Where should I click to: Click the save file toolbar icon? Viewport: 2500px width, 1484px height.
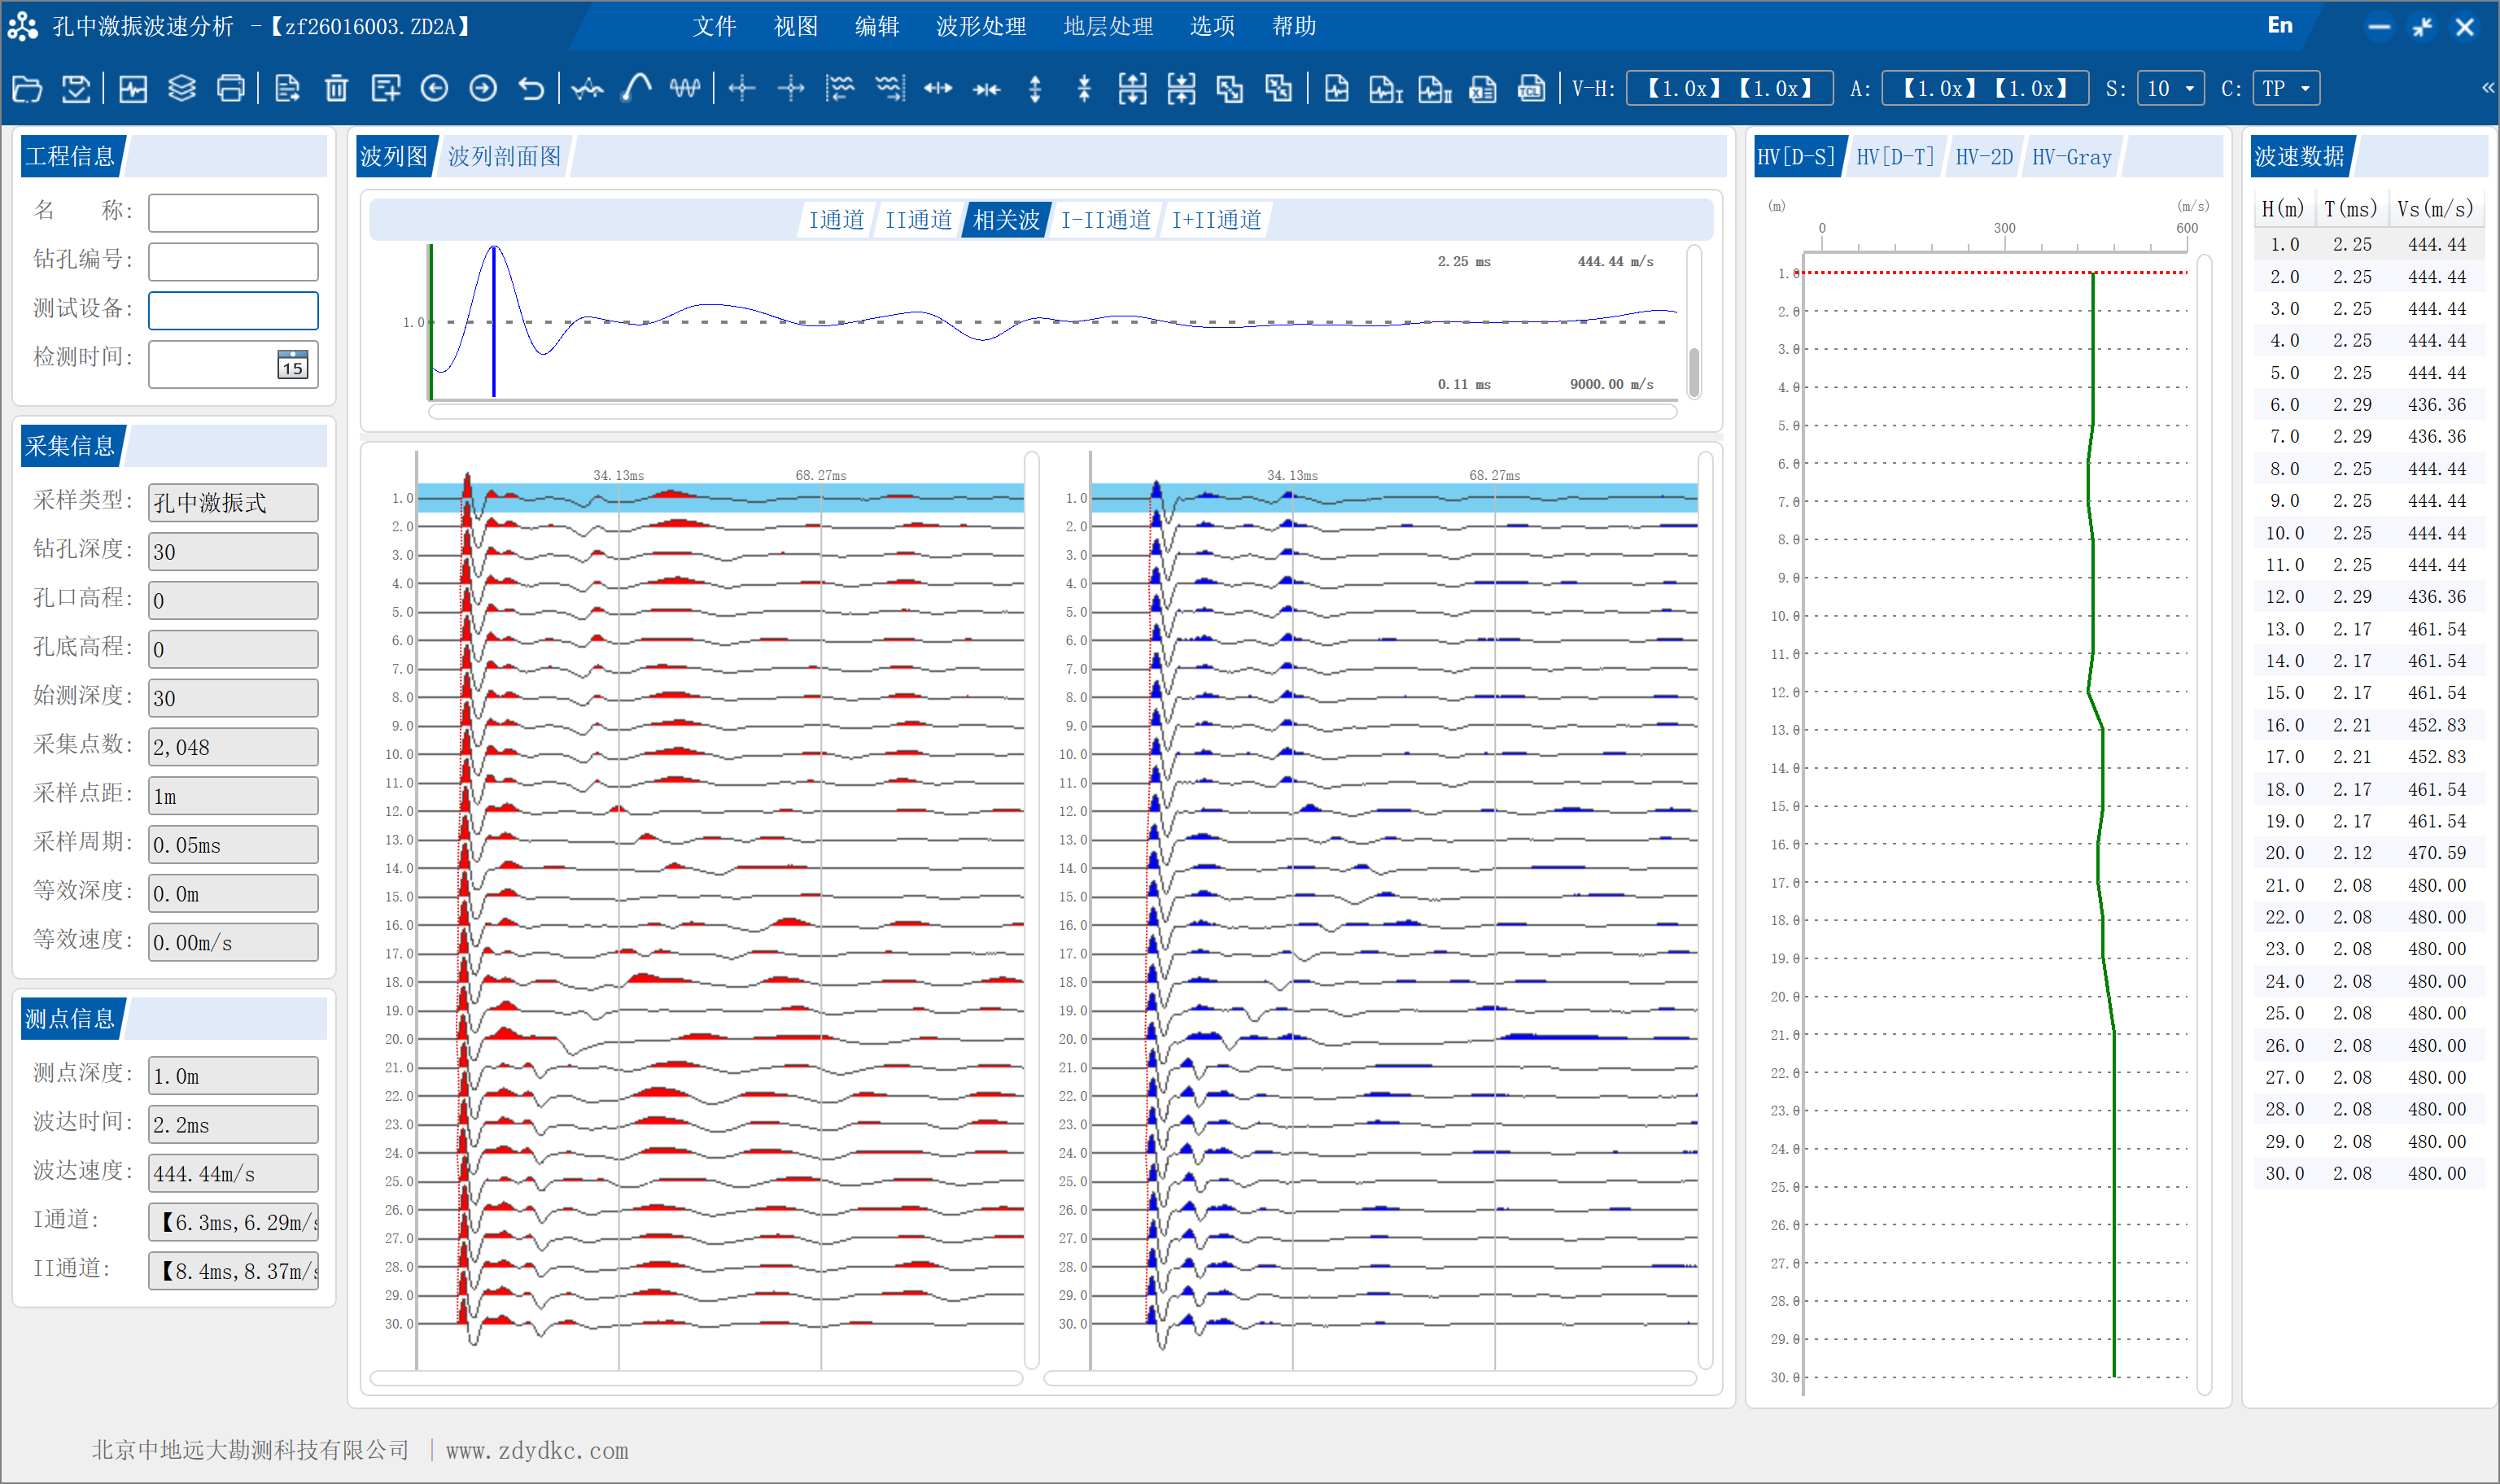(76, 89)
